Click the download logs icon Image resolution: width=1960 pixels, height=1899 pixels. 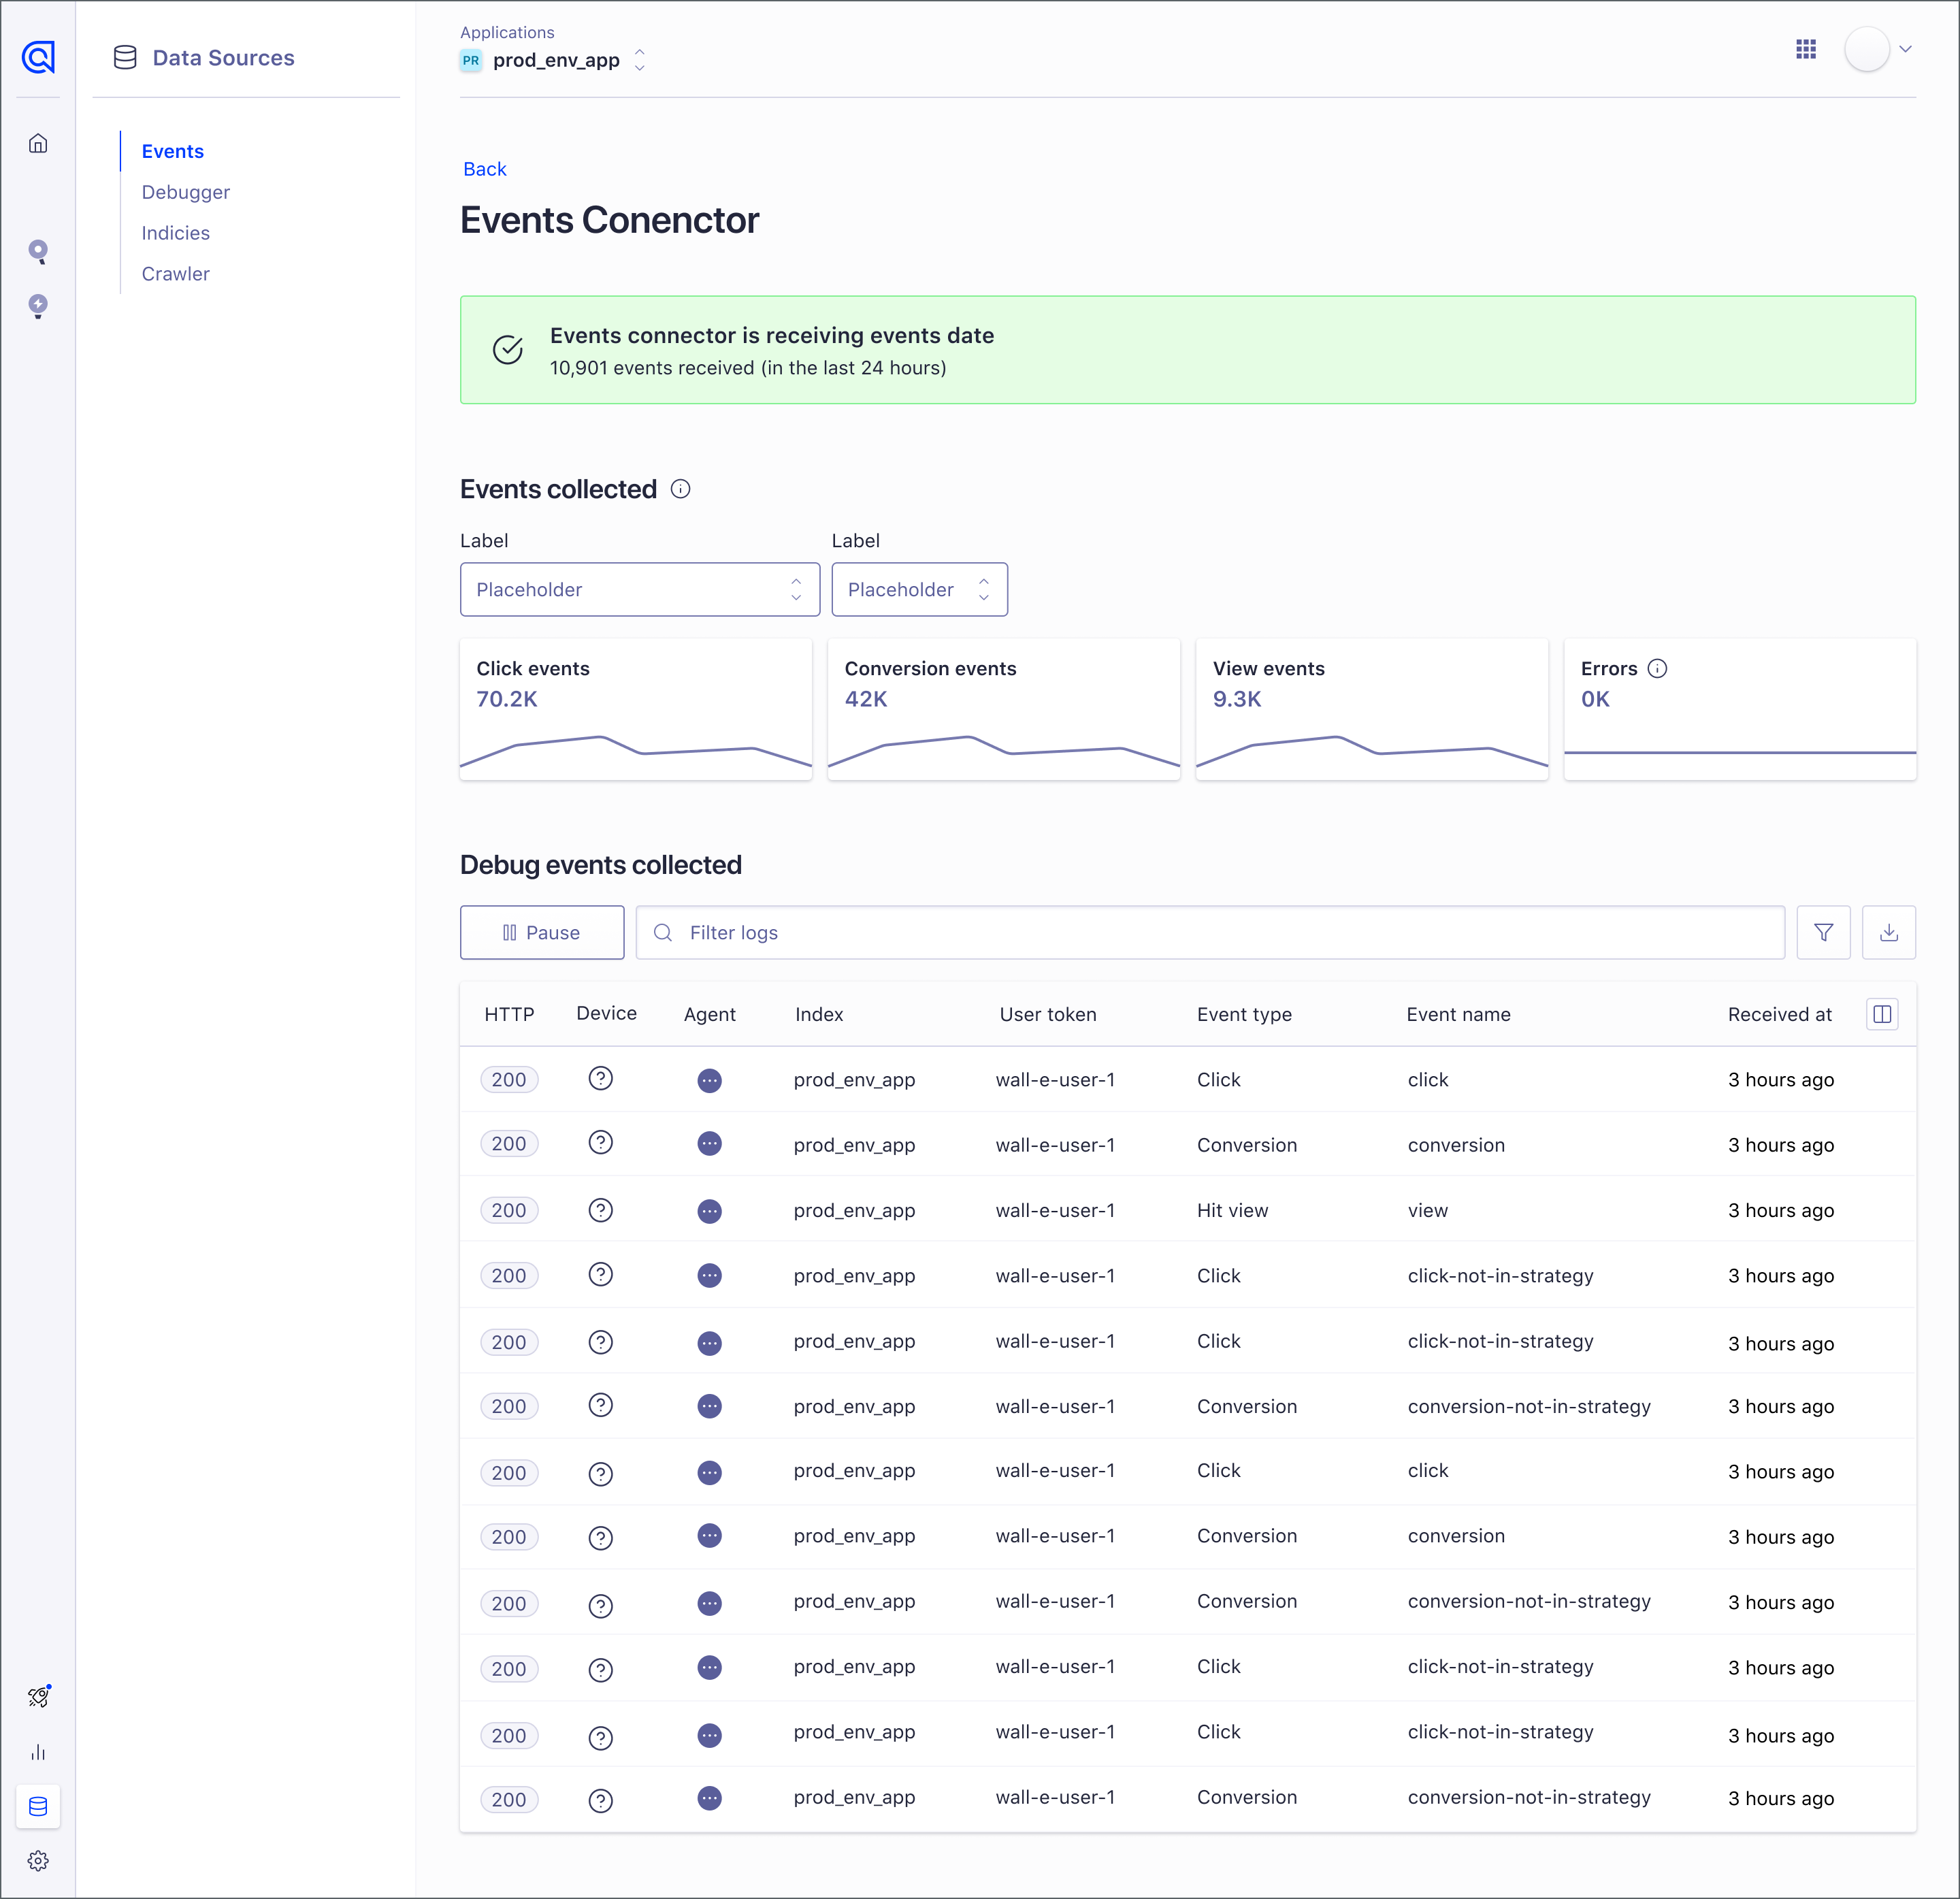1889,932
